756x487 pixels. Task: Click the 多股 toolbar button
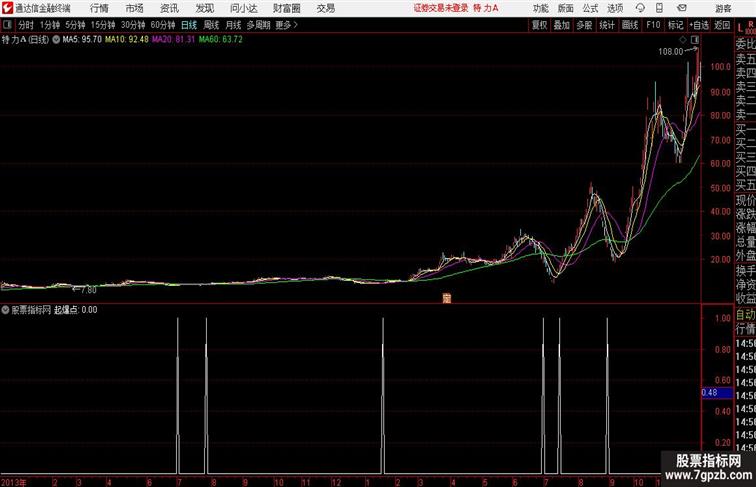(584, 25)
